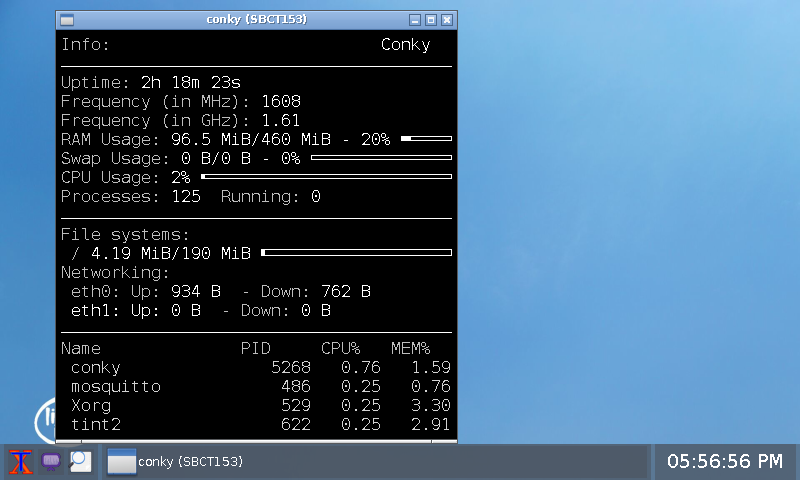
Task: Click the RAM usage progress bar
Action: 427,138
